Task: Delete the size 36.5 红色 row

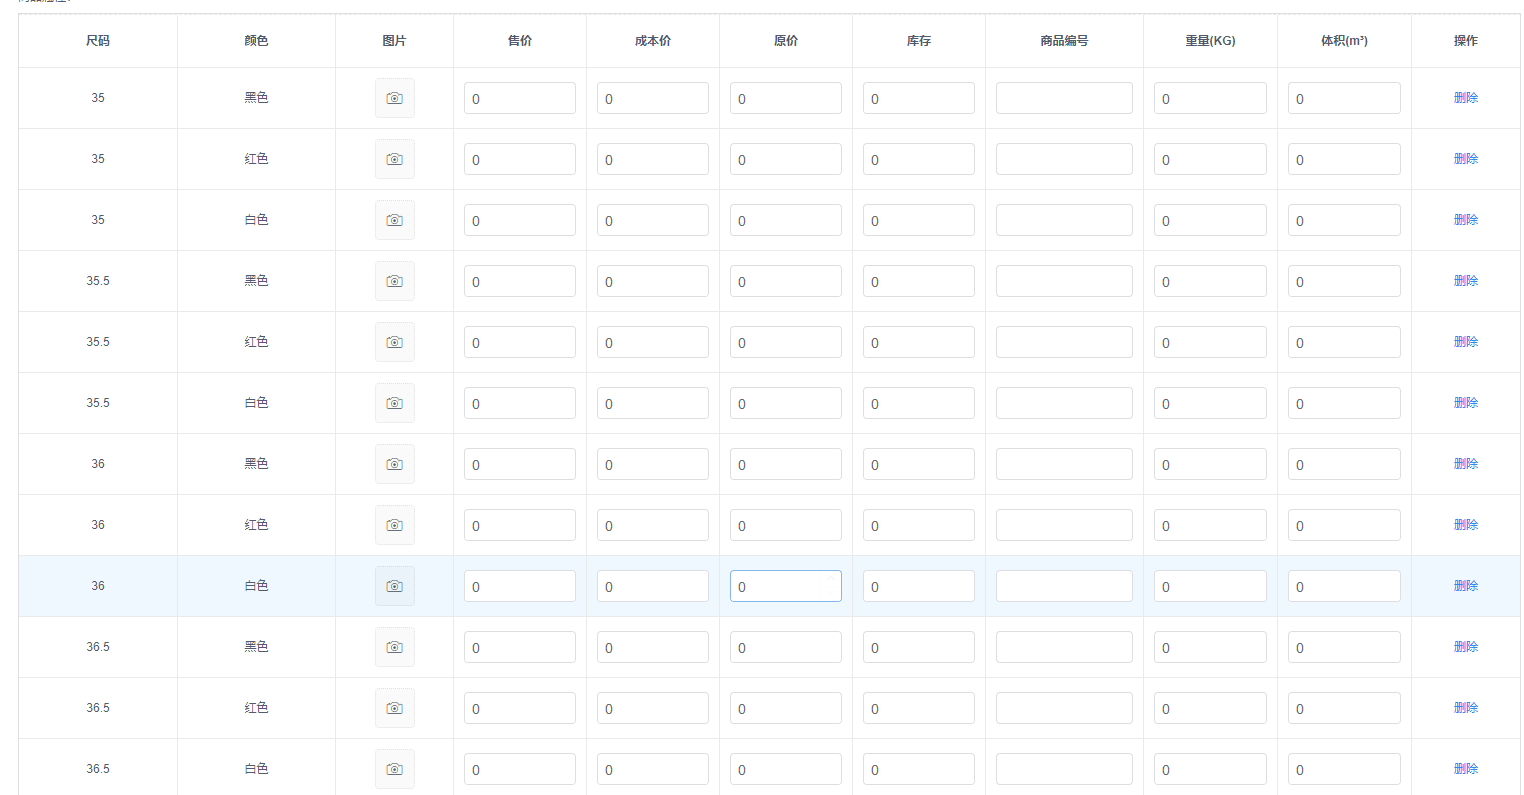Action: tap(1466, 708)
